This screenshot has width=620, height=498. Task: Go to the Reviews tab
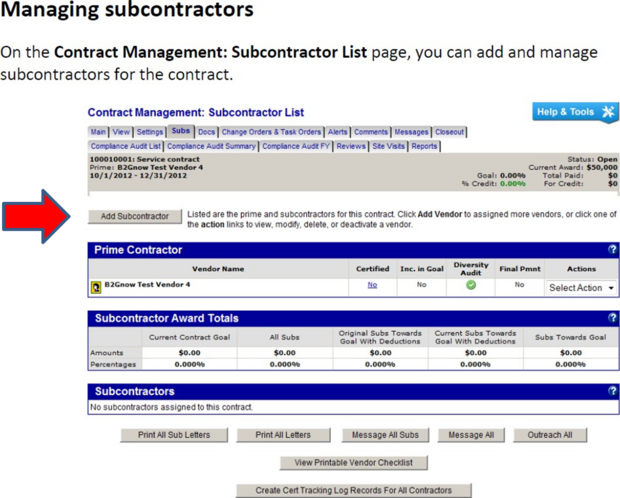click(351, 146)
